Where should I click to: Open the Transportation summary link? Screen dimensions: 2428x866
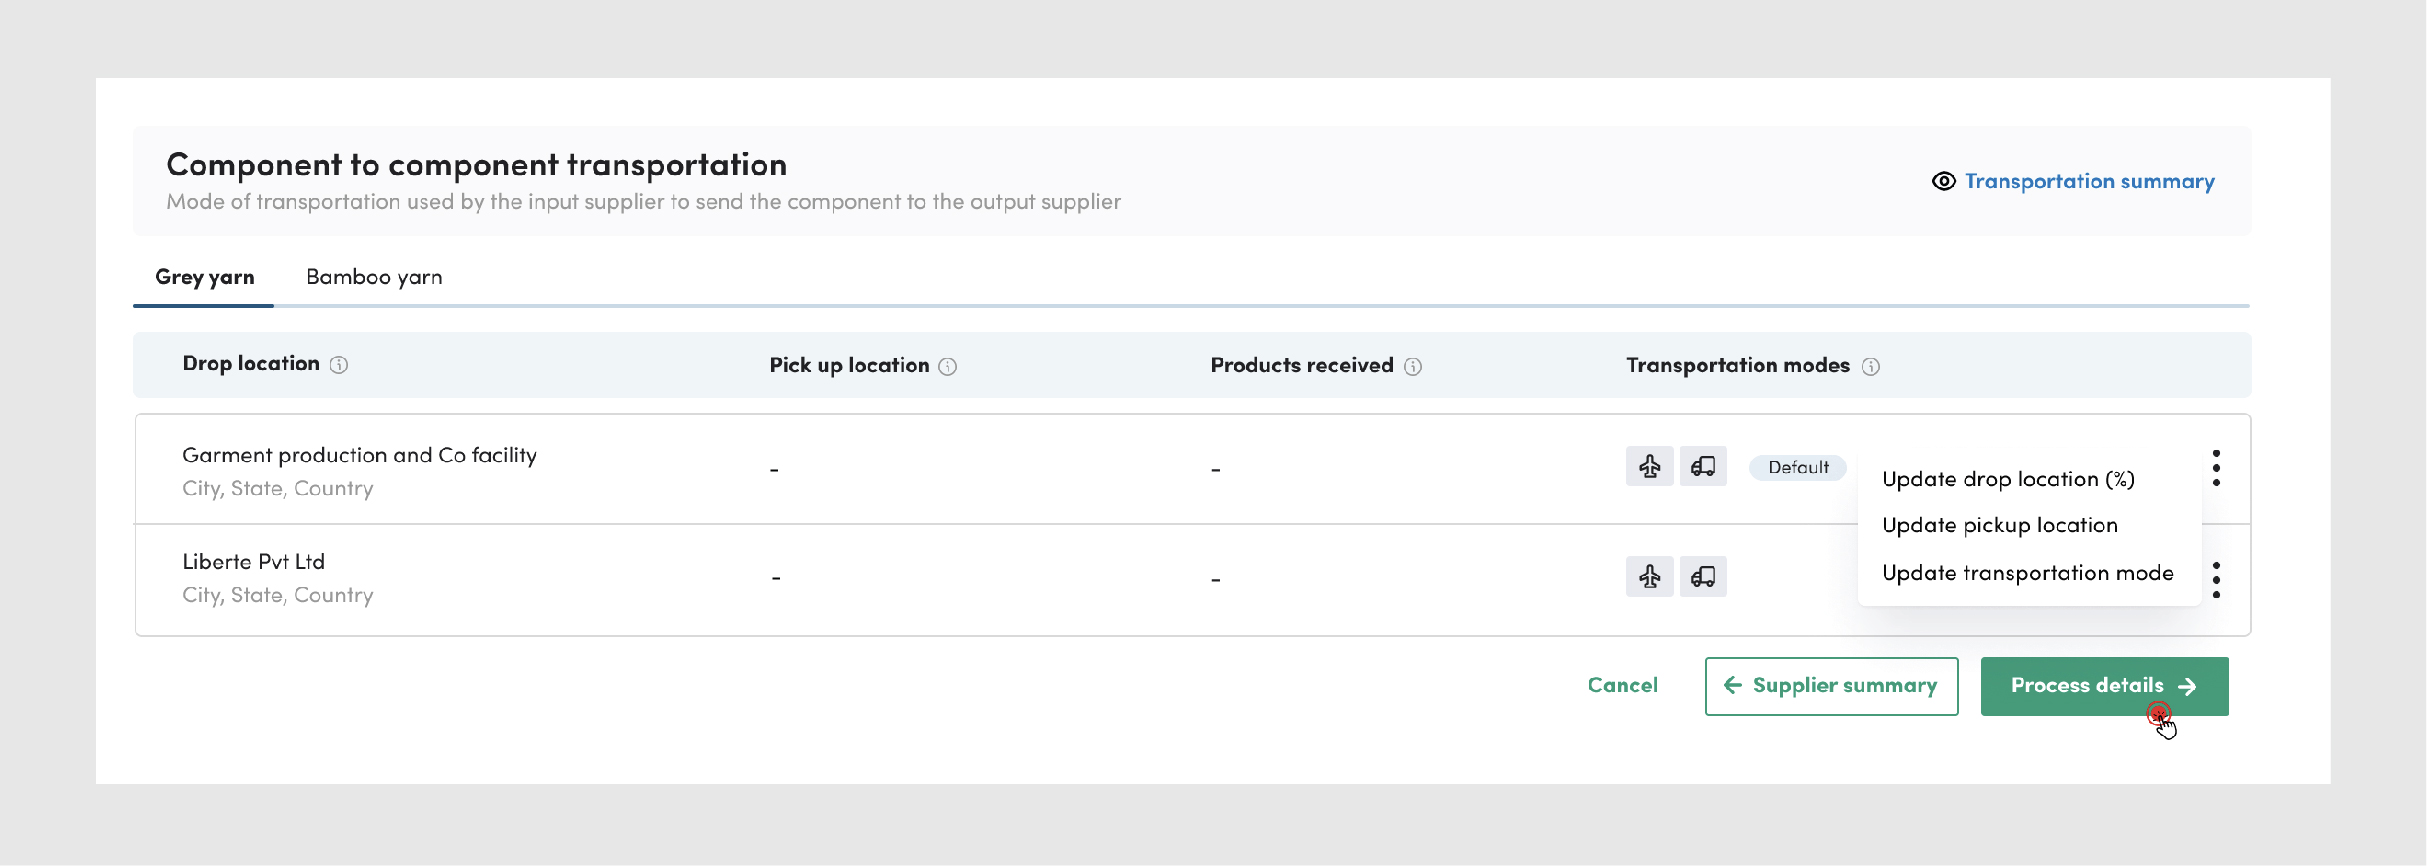coord(2089,181)
